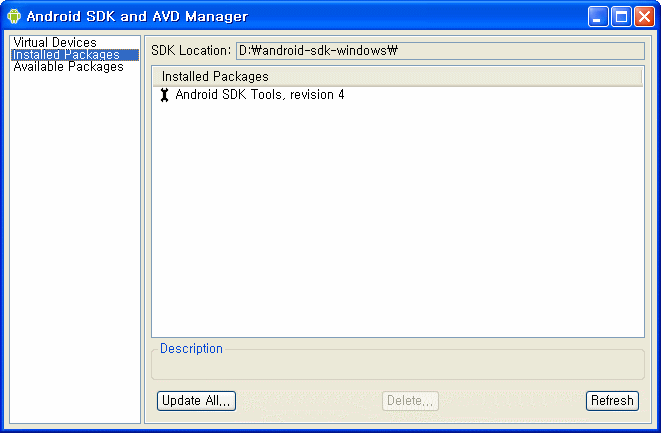
Task: Refresh the installed packages list
Action: 612,401
